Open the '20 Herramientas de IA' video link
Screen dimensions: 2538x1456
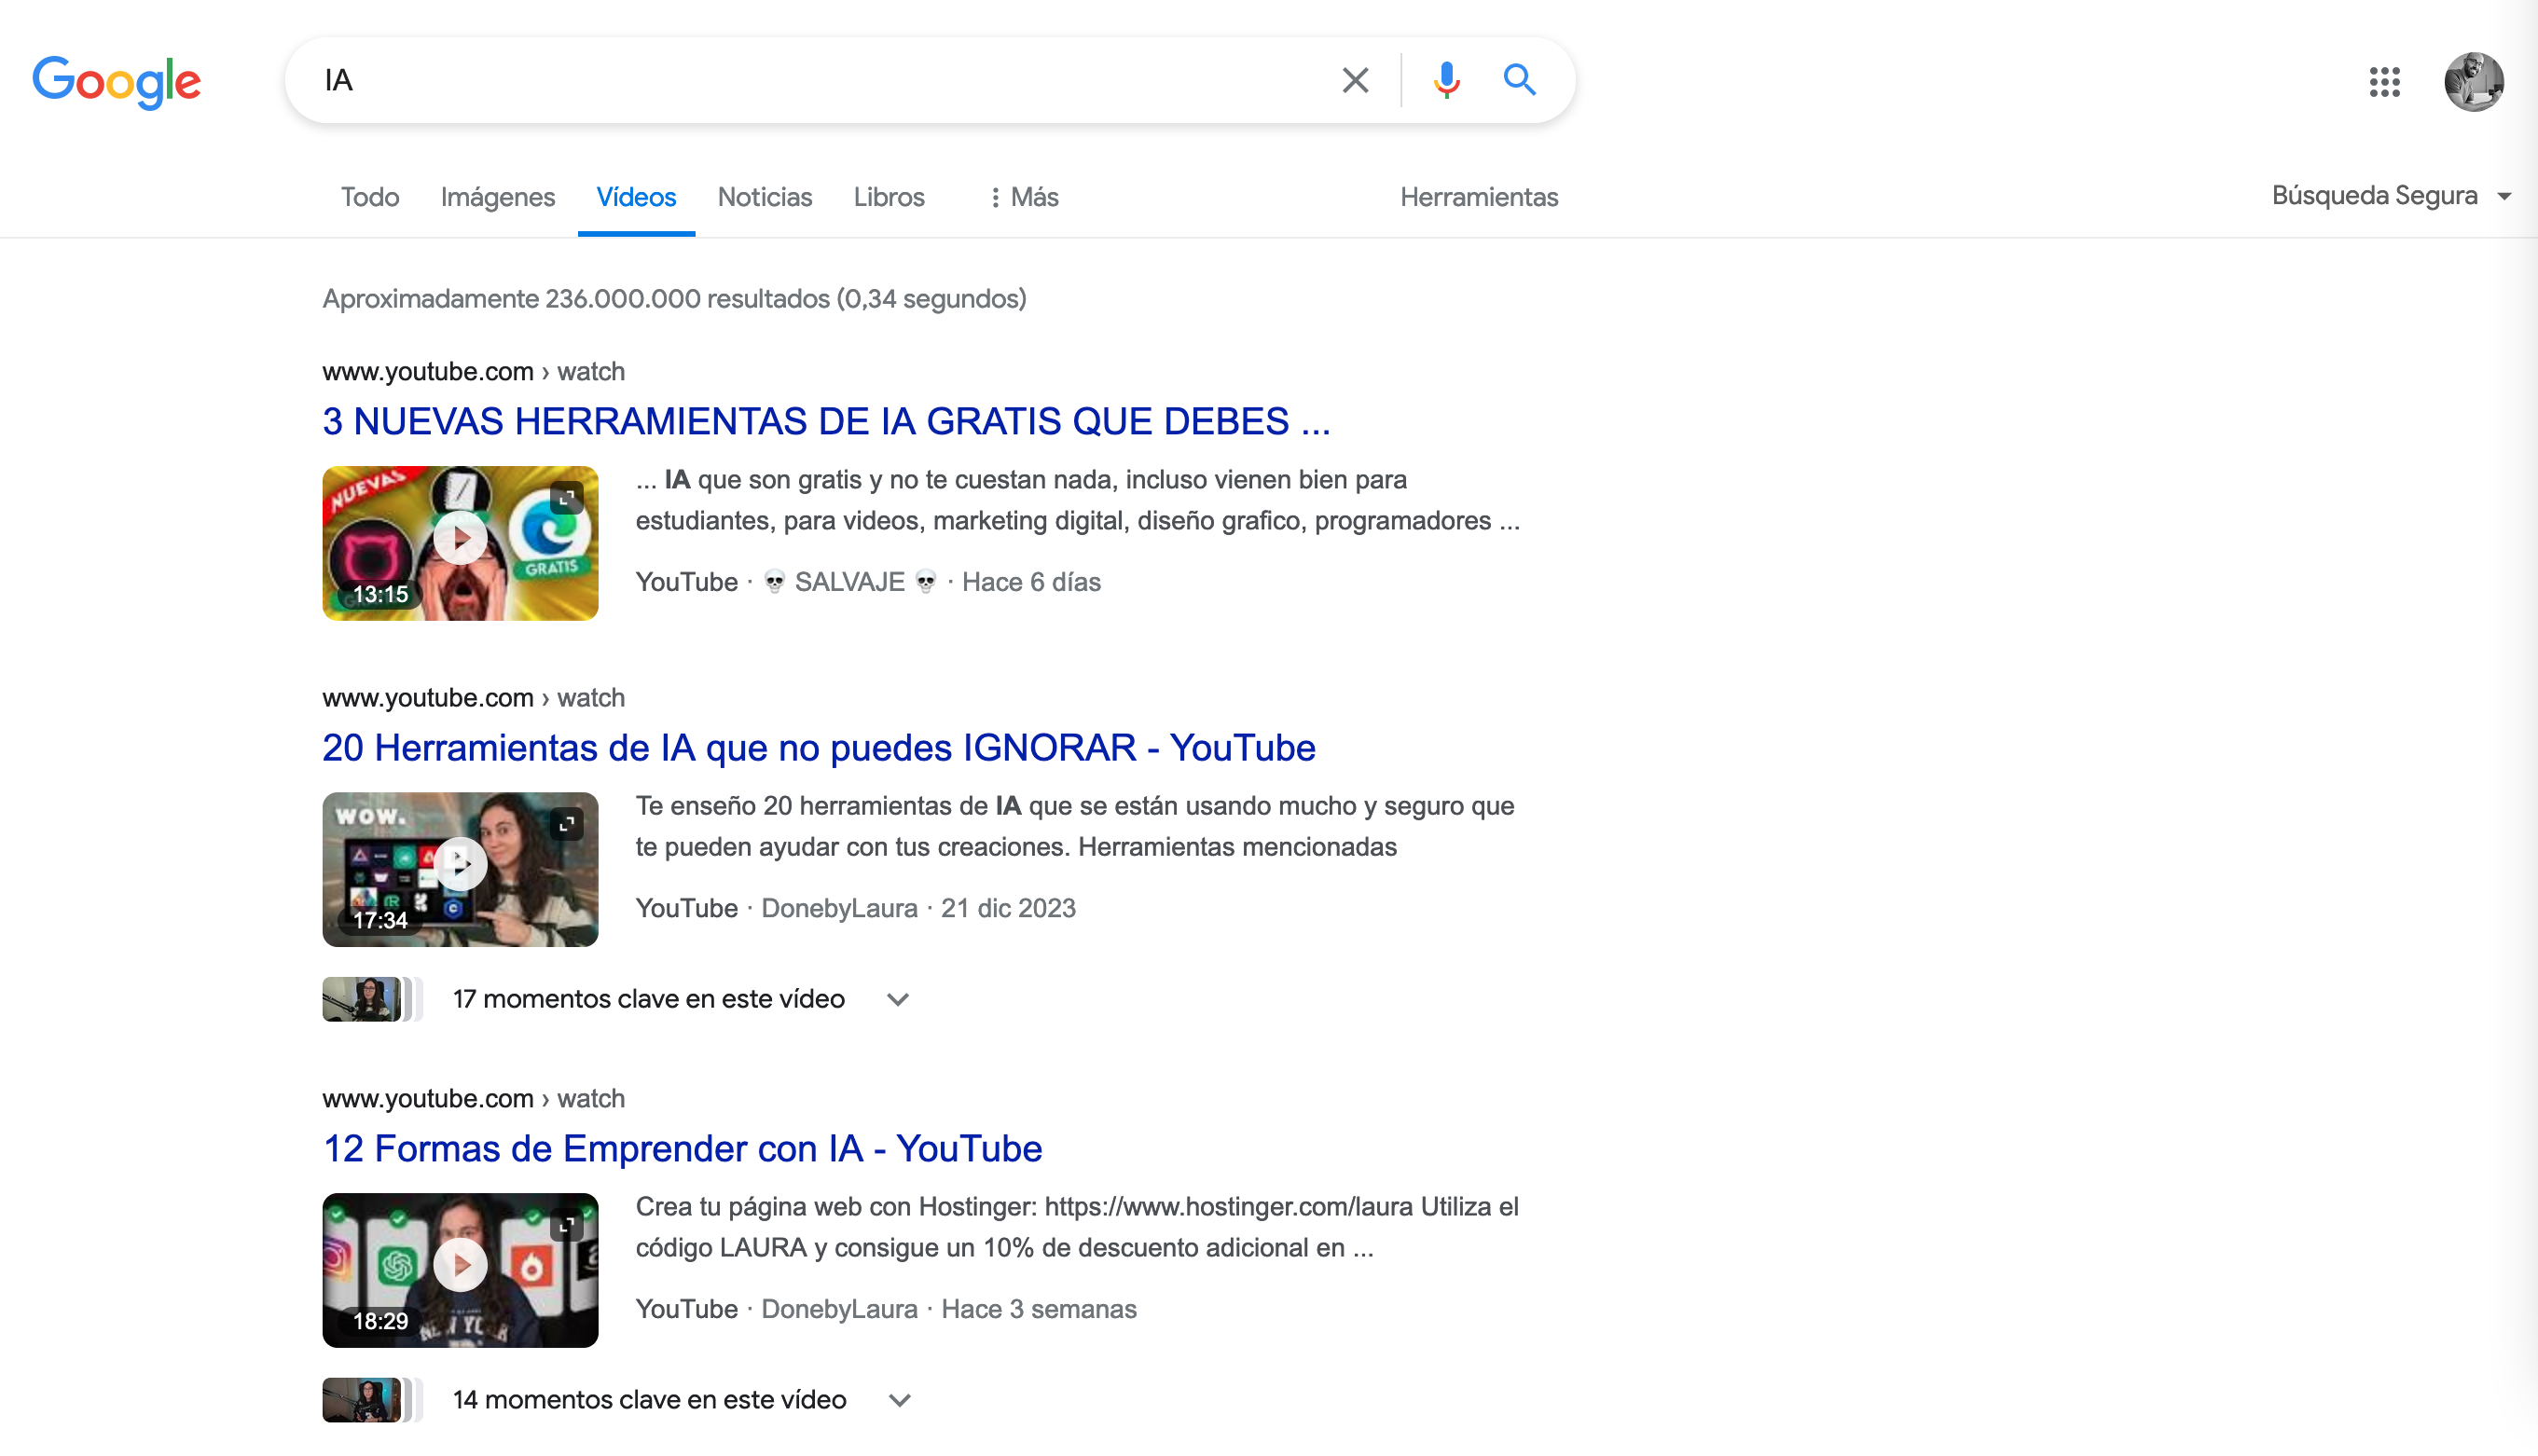818,747
